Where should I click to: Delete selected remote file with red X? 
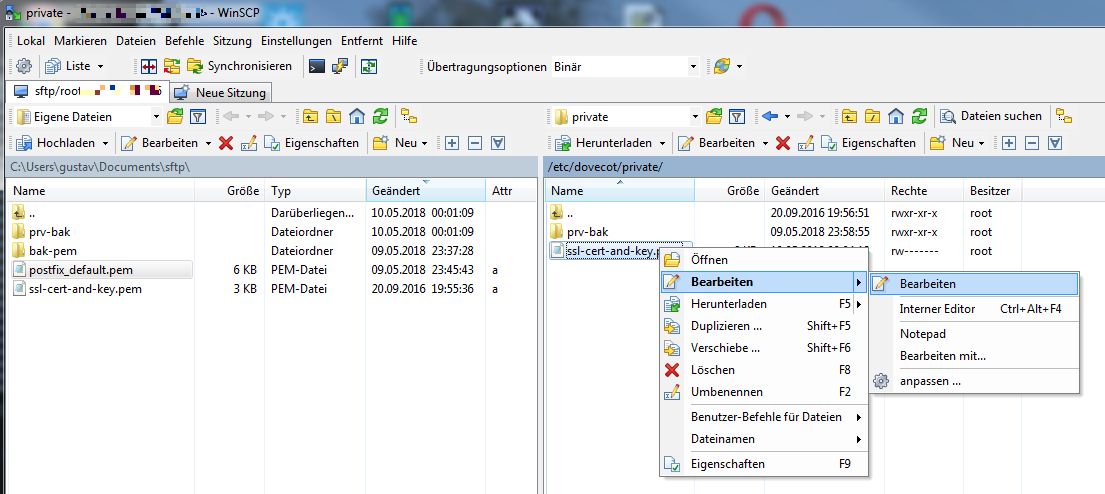click(x=782, y=143)
